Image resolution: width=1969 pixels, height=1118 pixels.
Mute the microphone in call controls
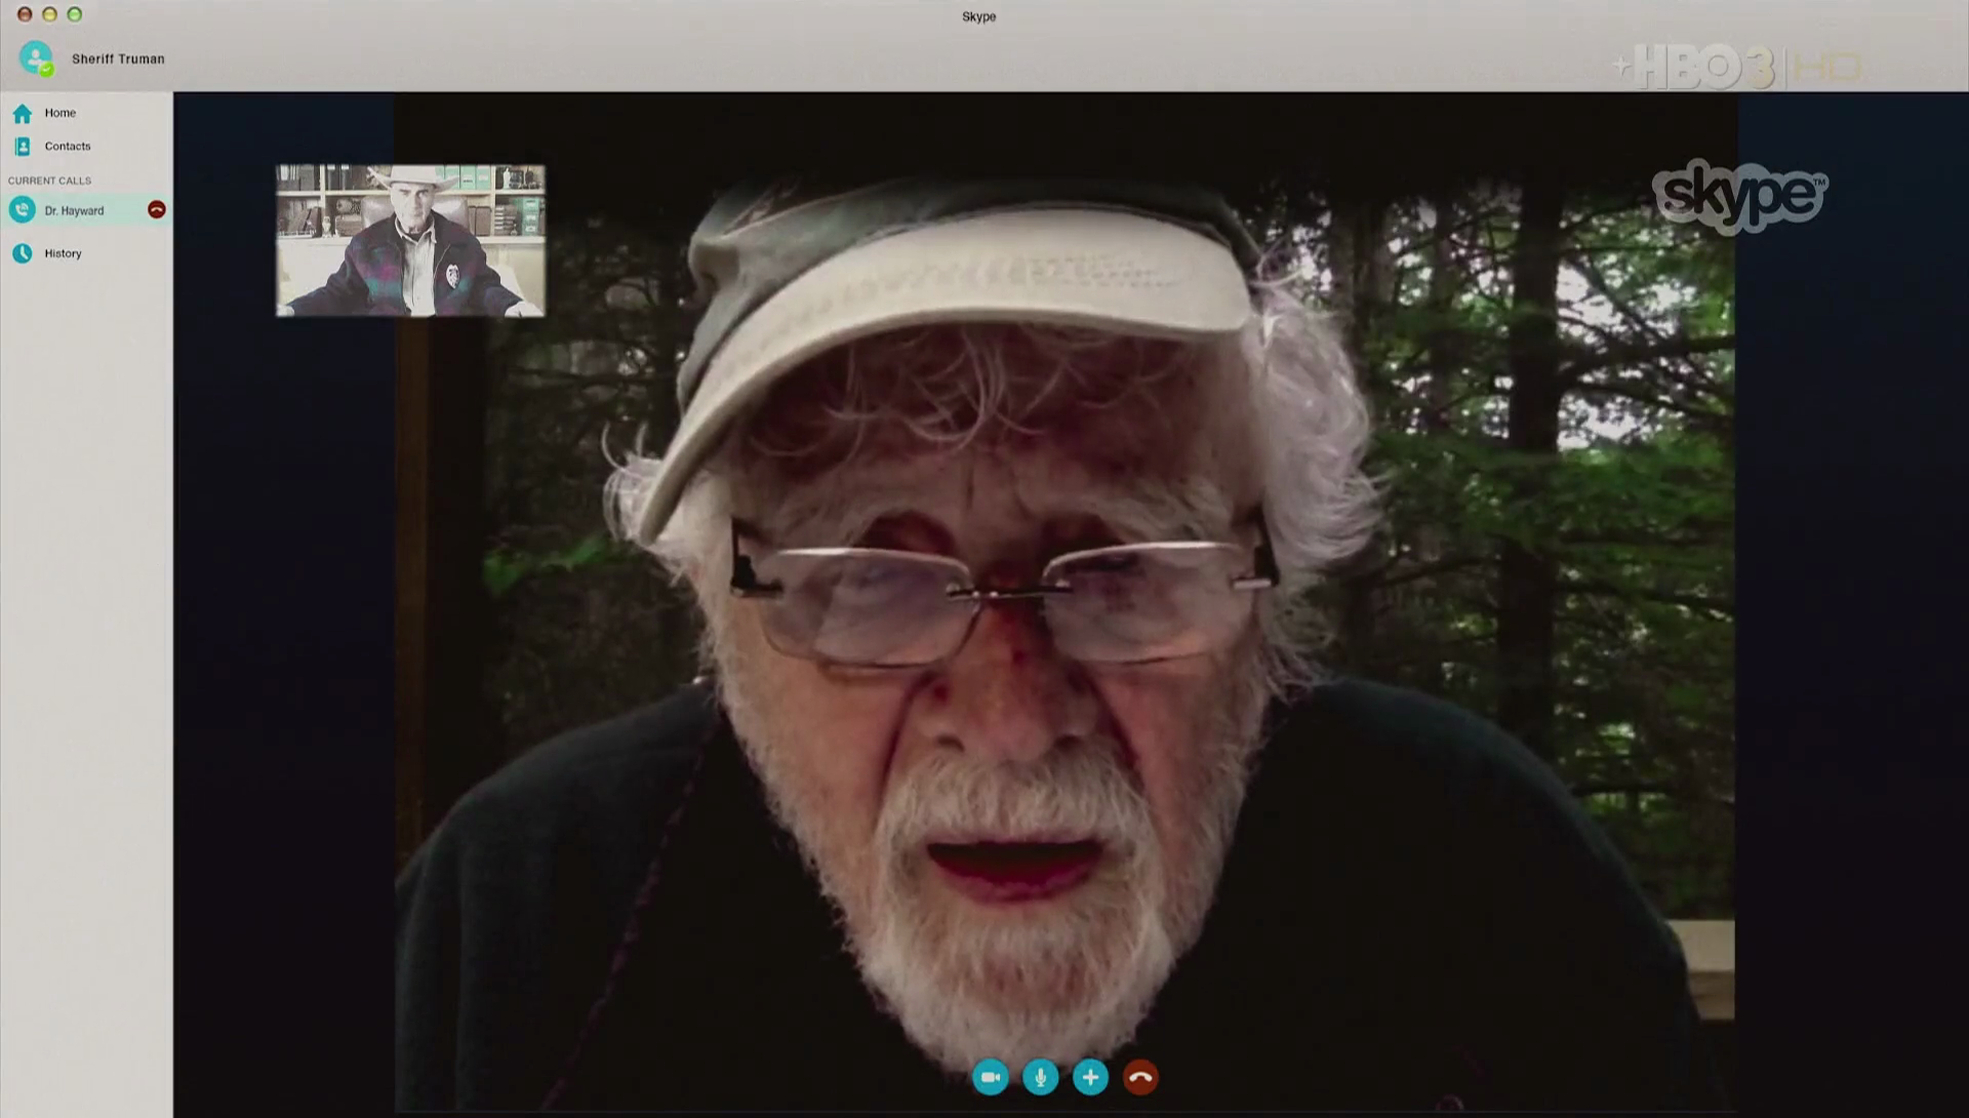[1040, 1077]
